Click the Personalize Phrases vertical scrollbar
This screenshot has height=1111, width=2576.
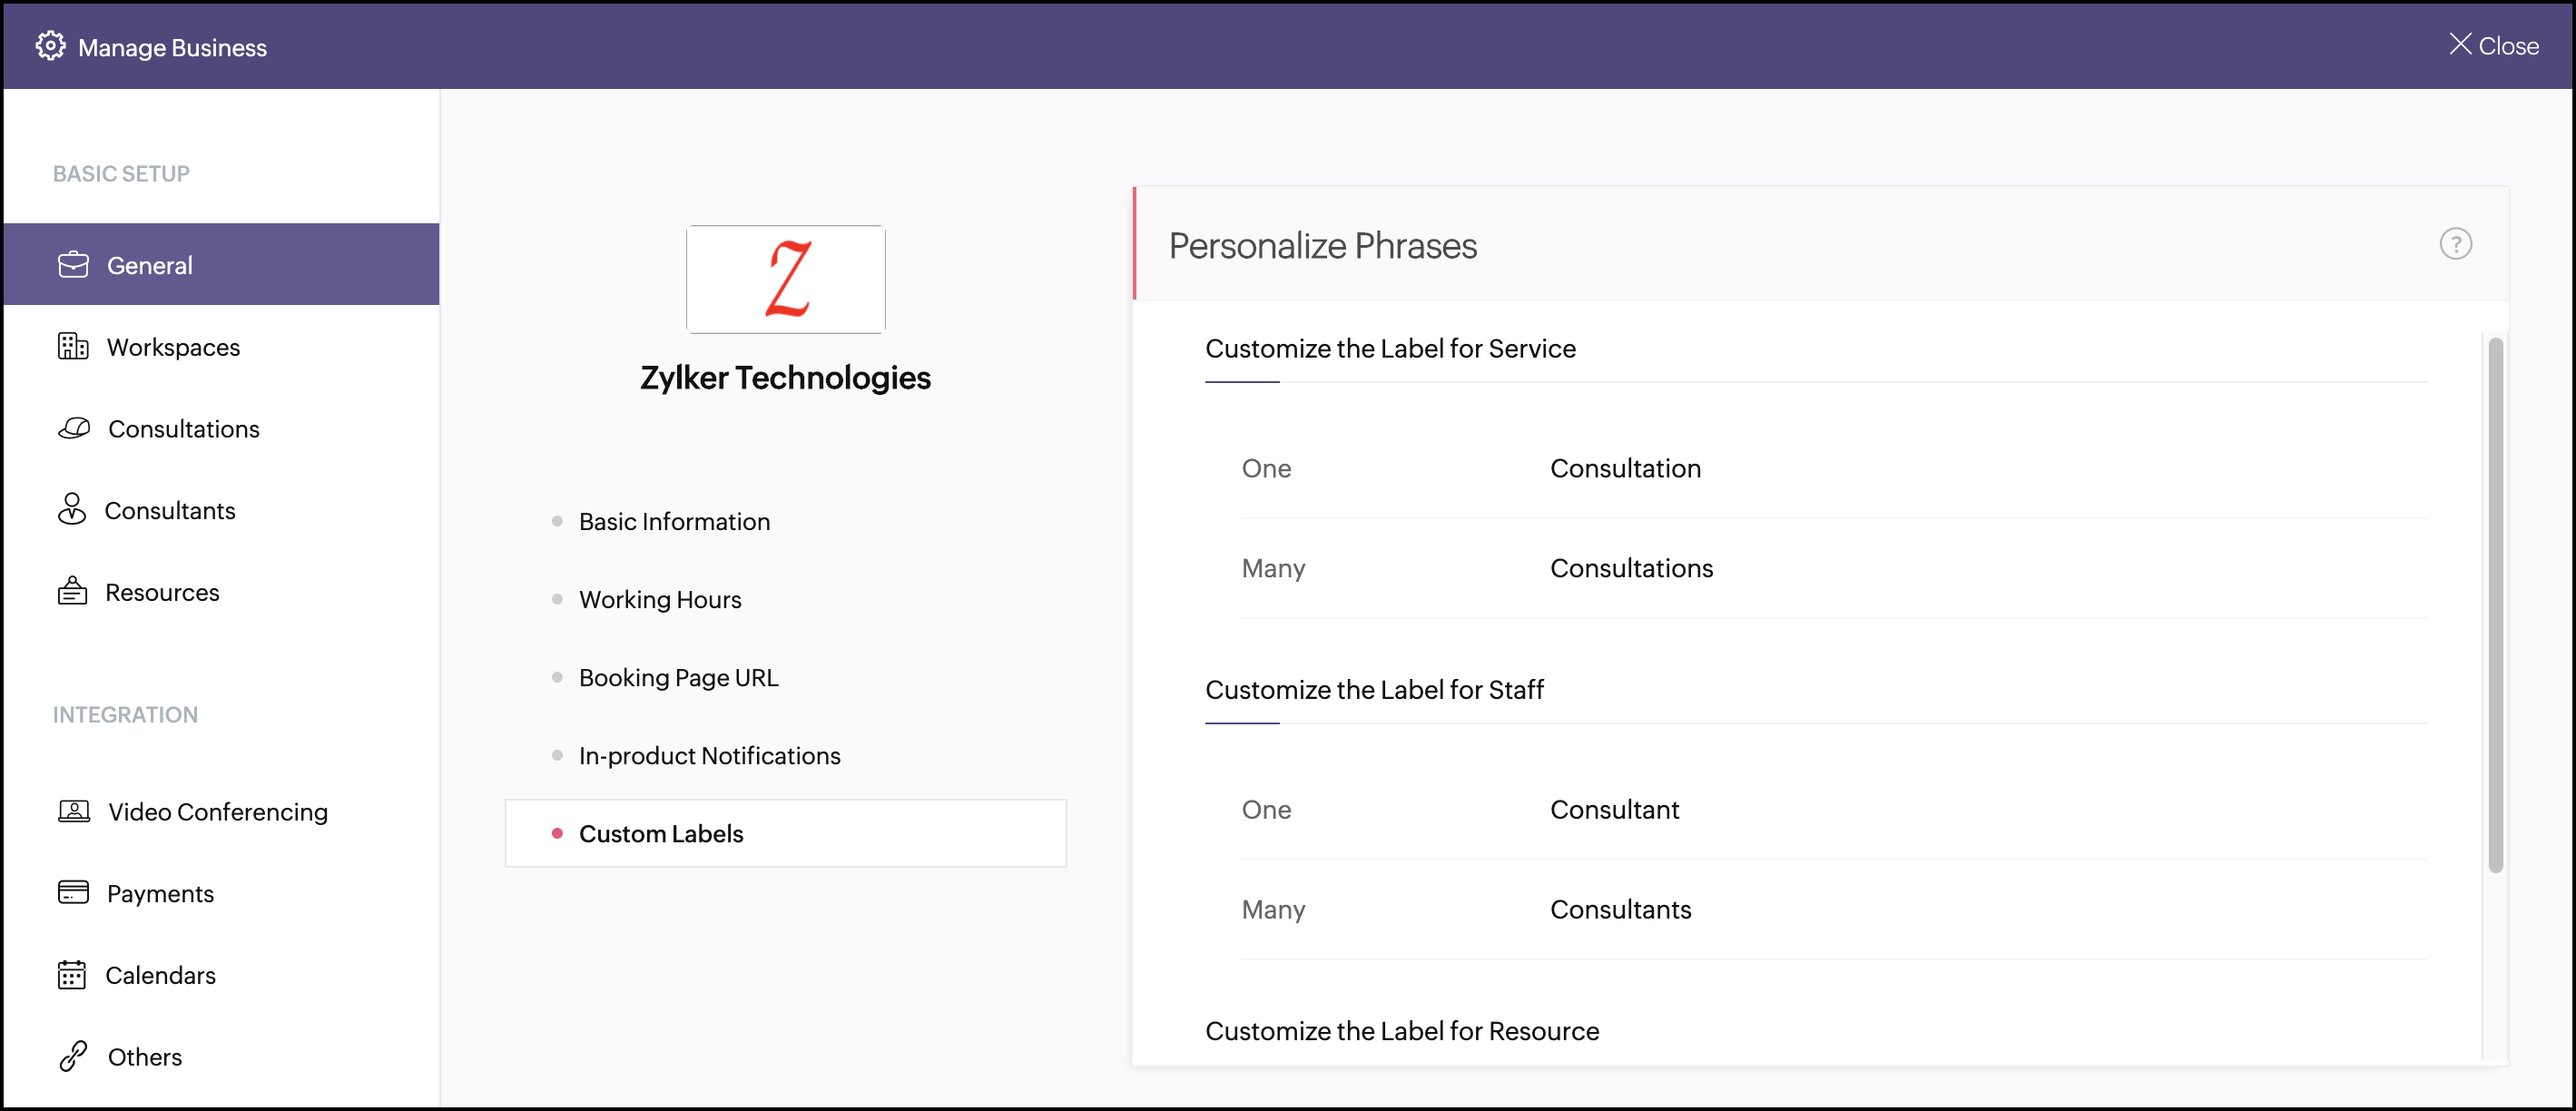tap(2494, 605)
